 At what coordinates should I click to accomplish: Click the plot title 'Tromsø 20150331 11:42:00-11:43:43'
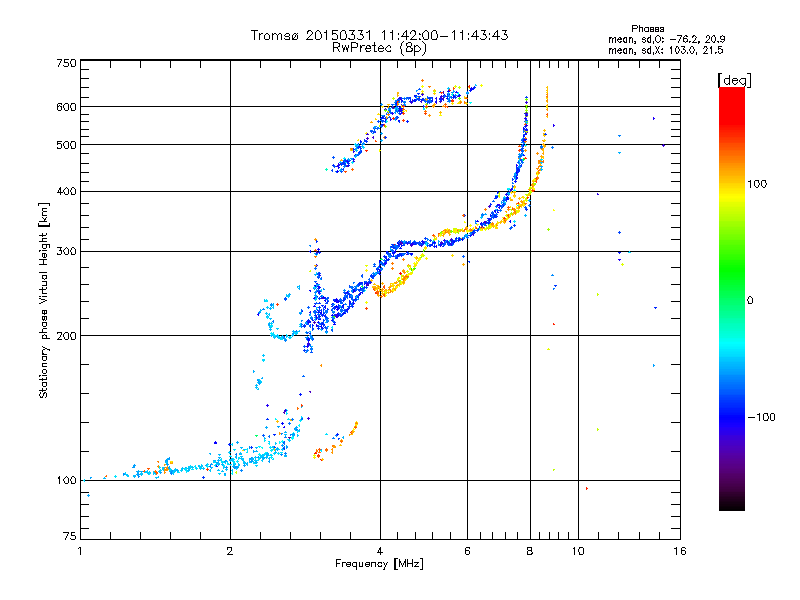tap(379, 35)
